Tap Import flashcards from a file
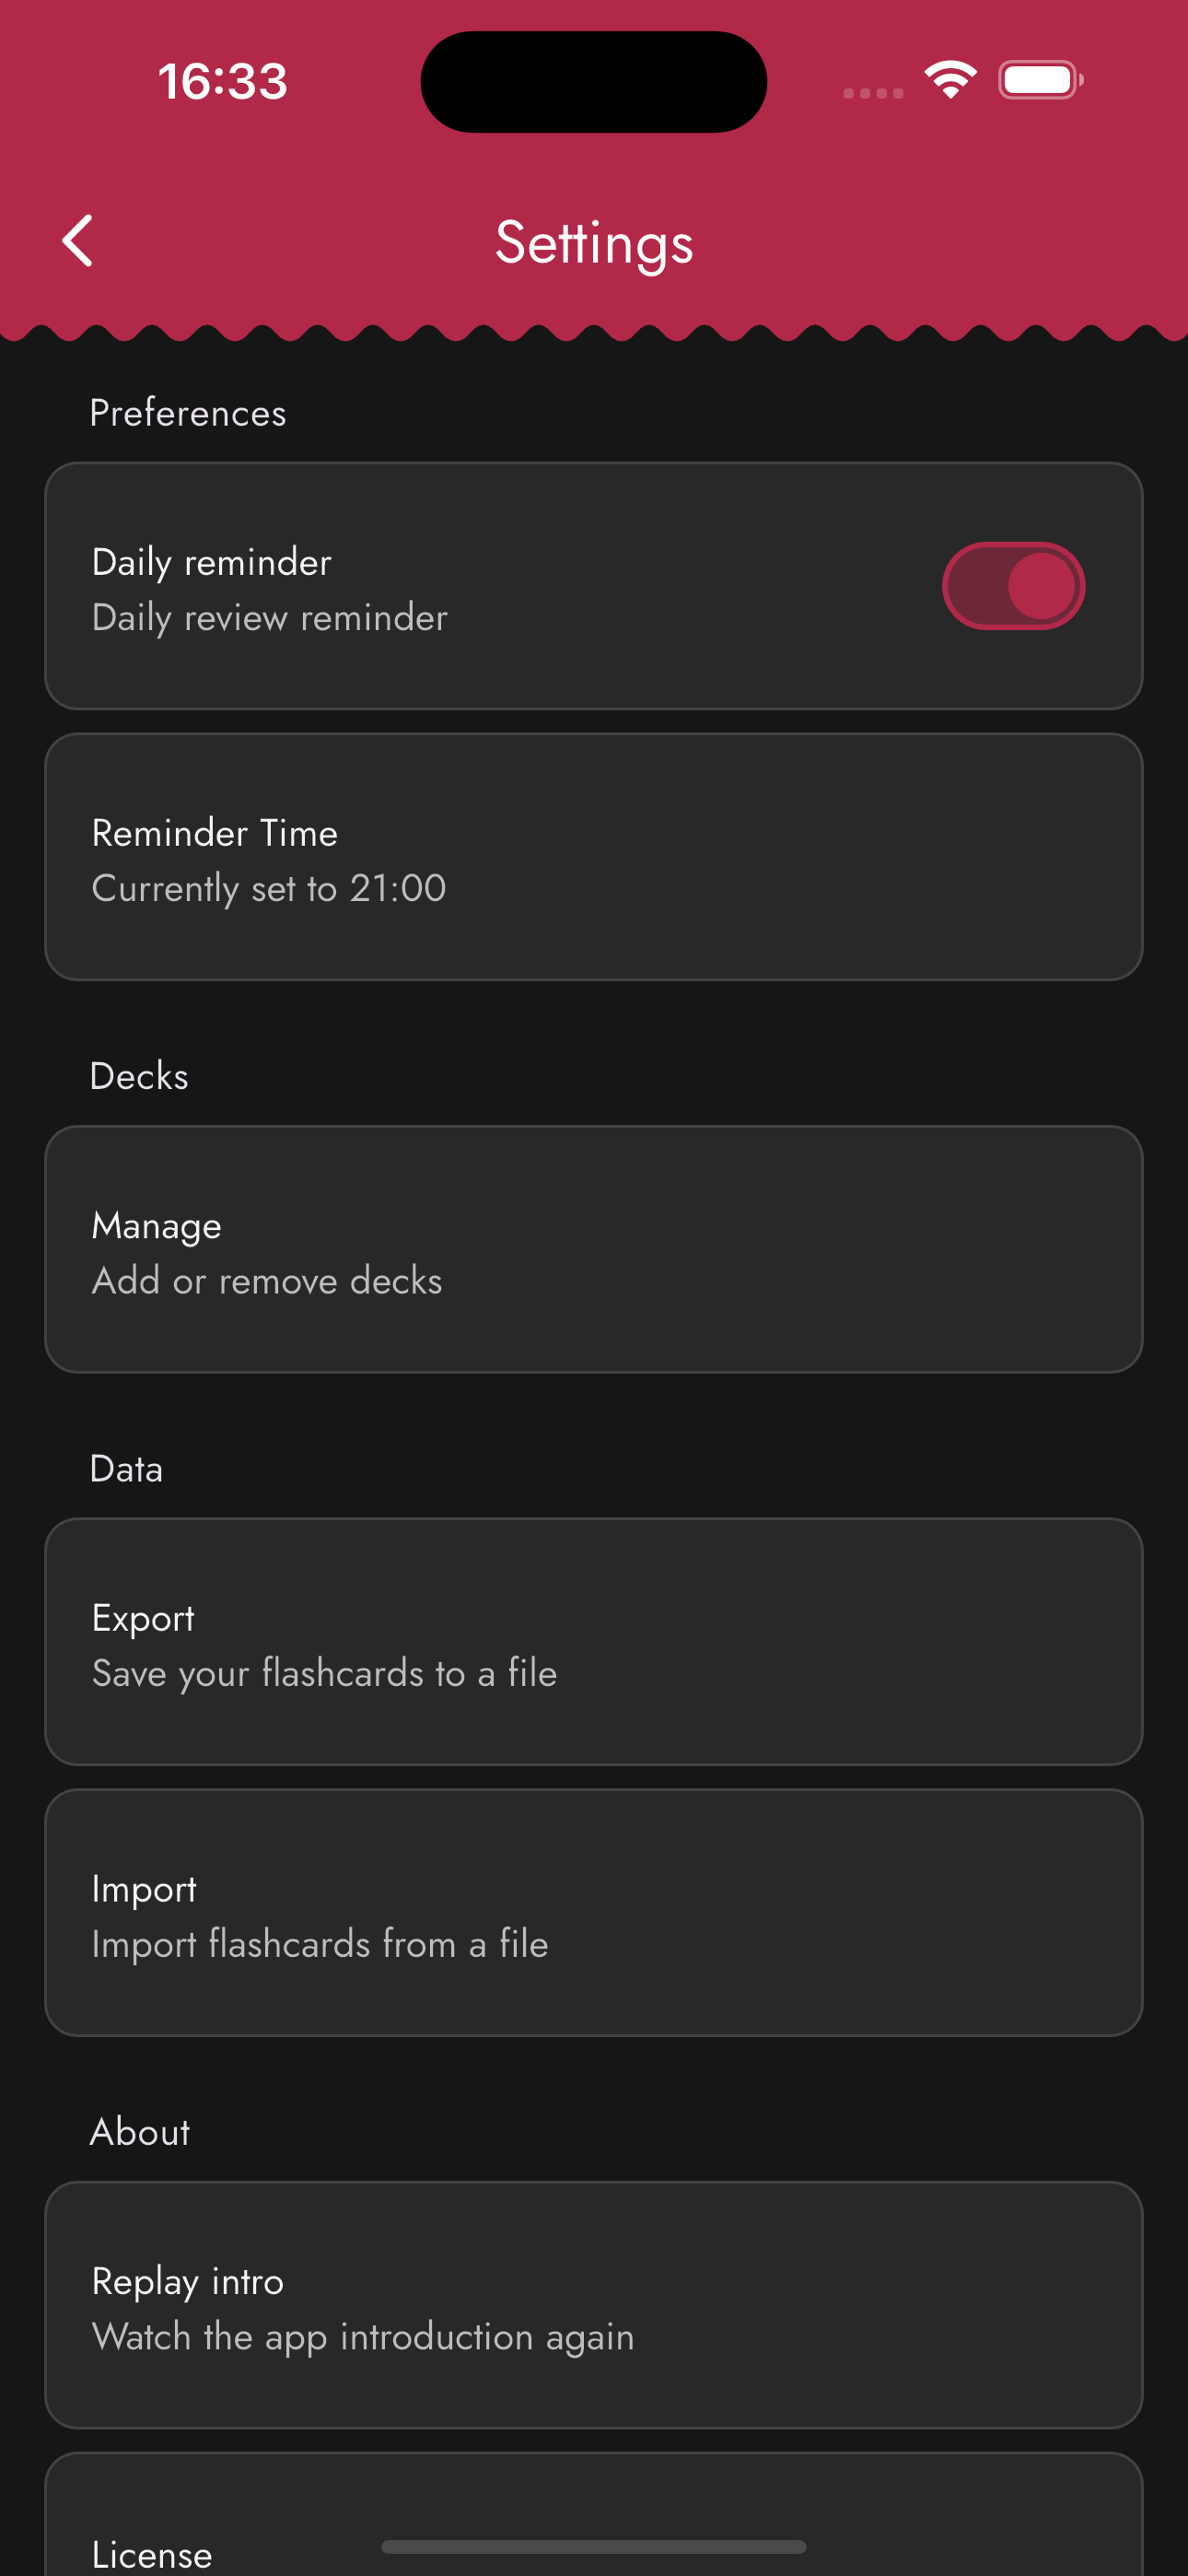The width and height of the screenshot is (1188, 2576). click(x=594, y=1913)
